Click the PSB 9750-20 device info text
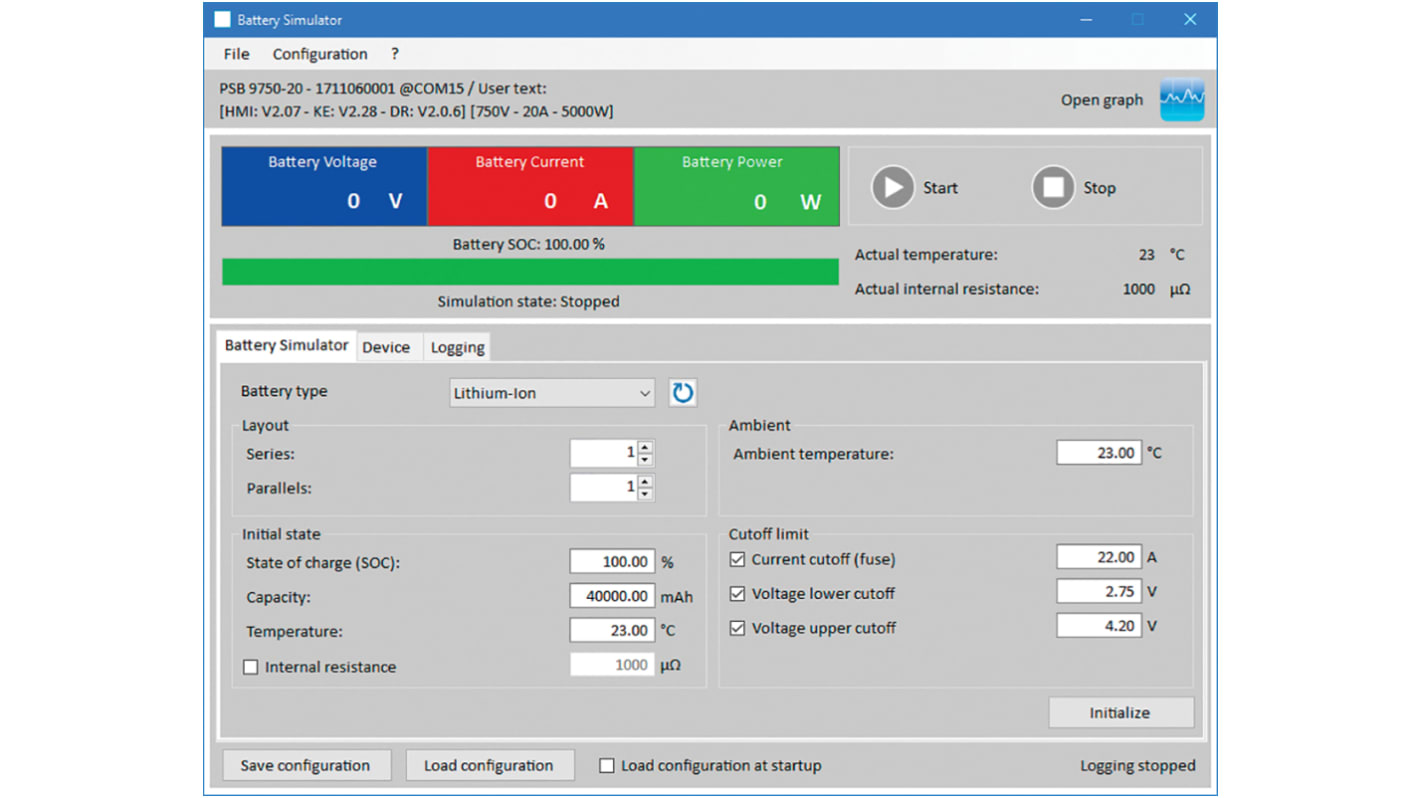1420x798 pixels. point(383,88)
